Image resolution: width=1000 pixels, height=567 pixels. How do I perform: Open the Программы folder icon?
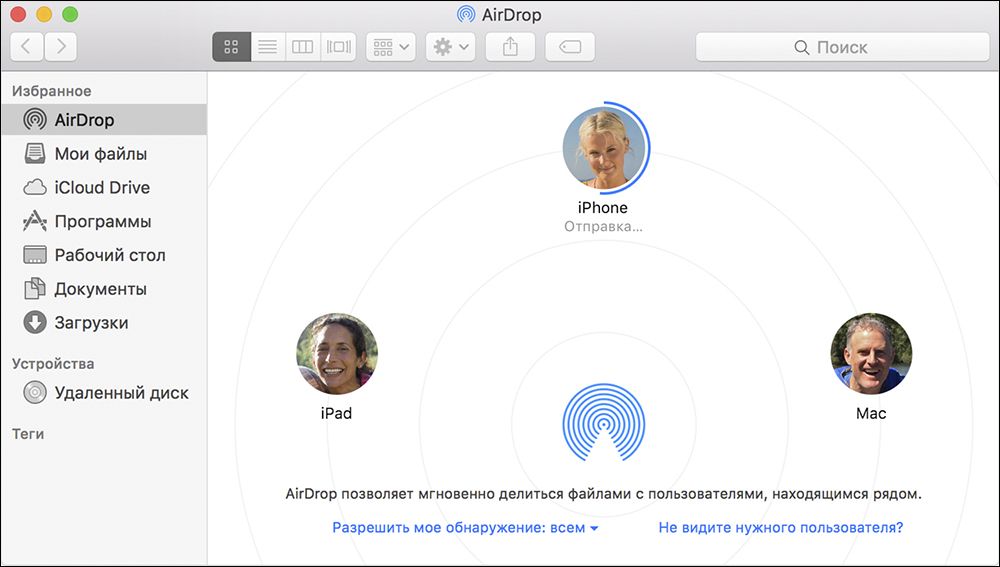pos(35,222)
